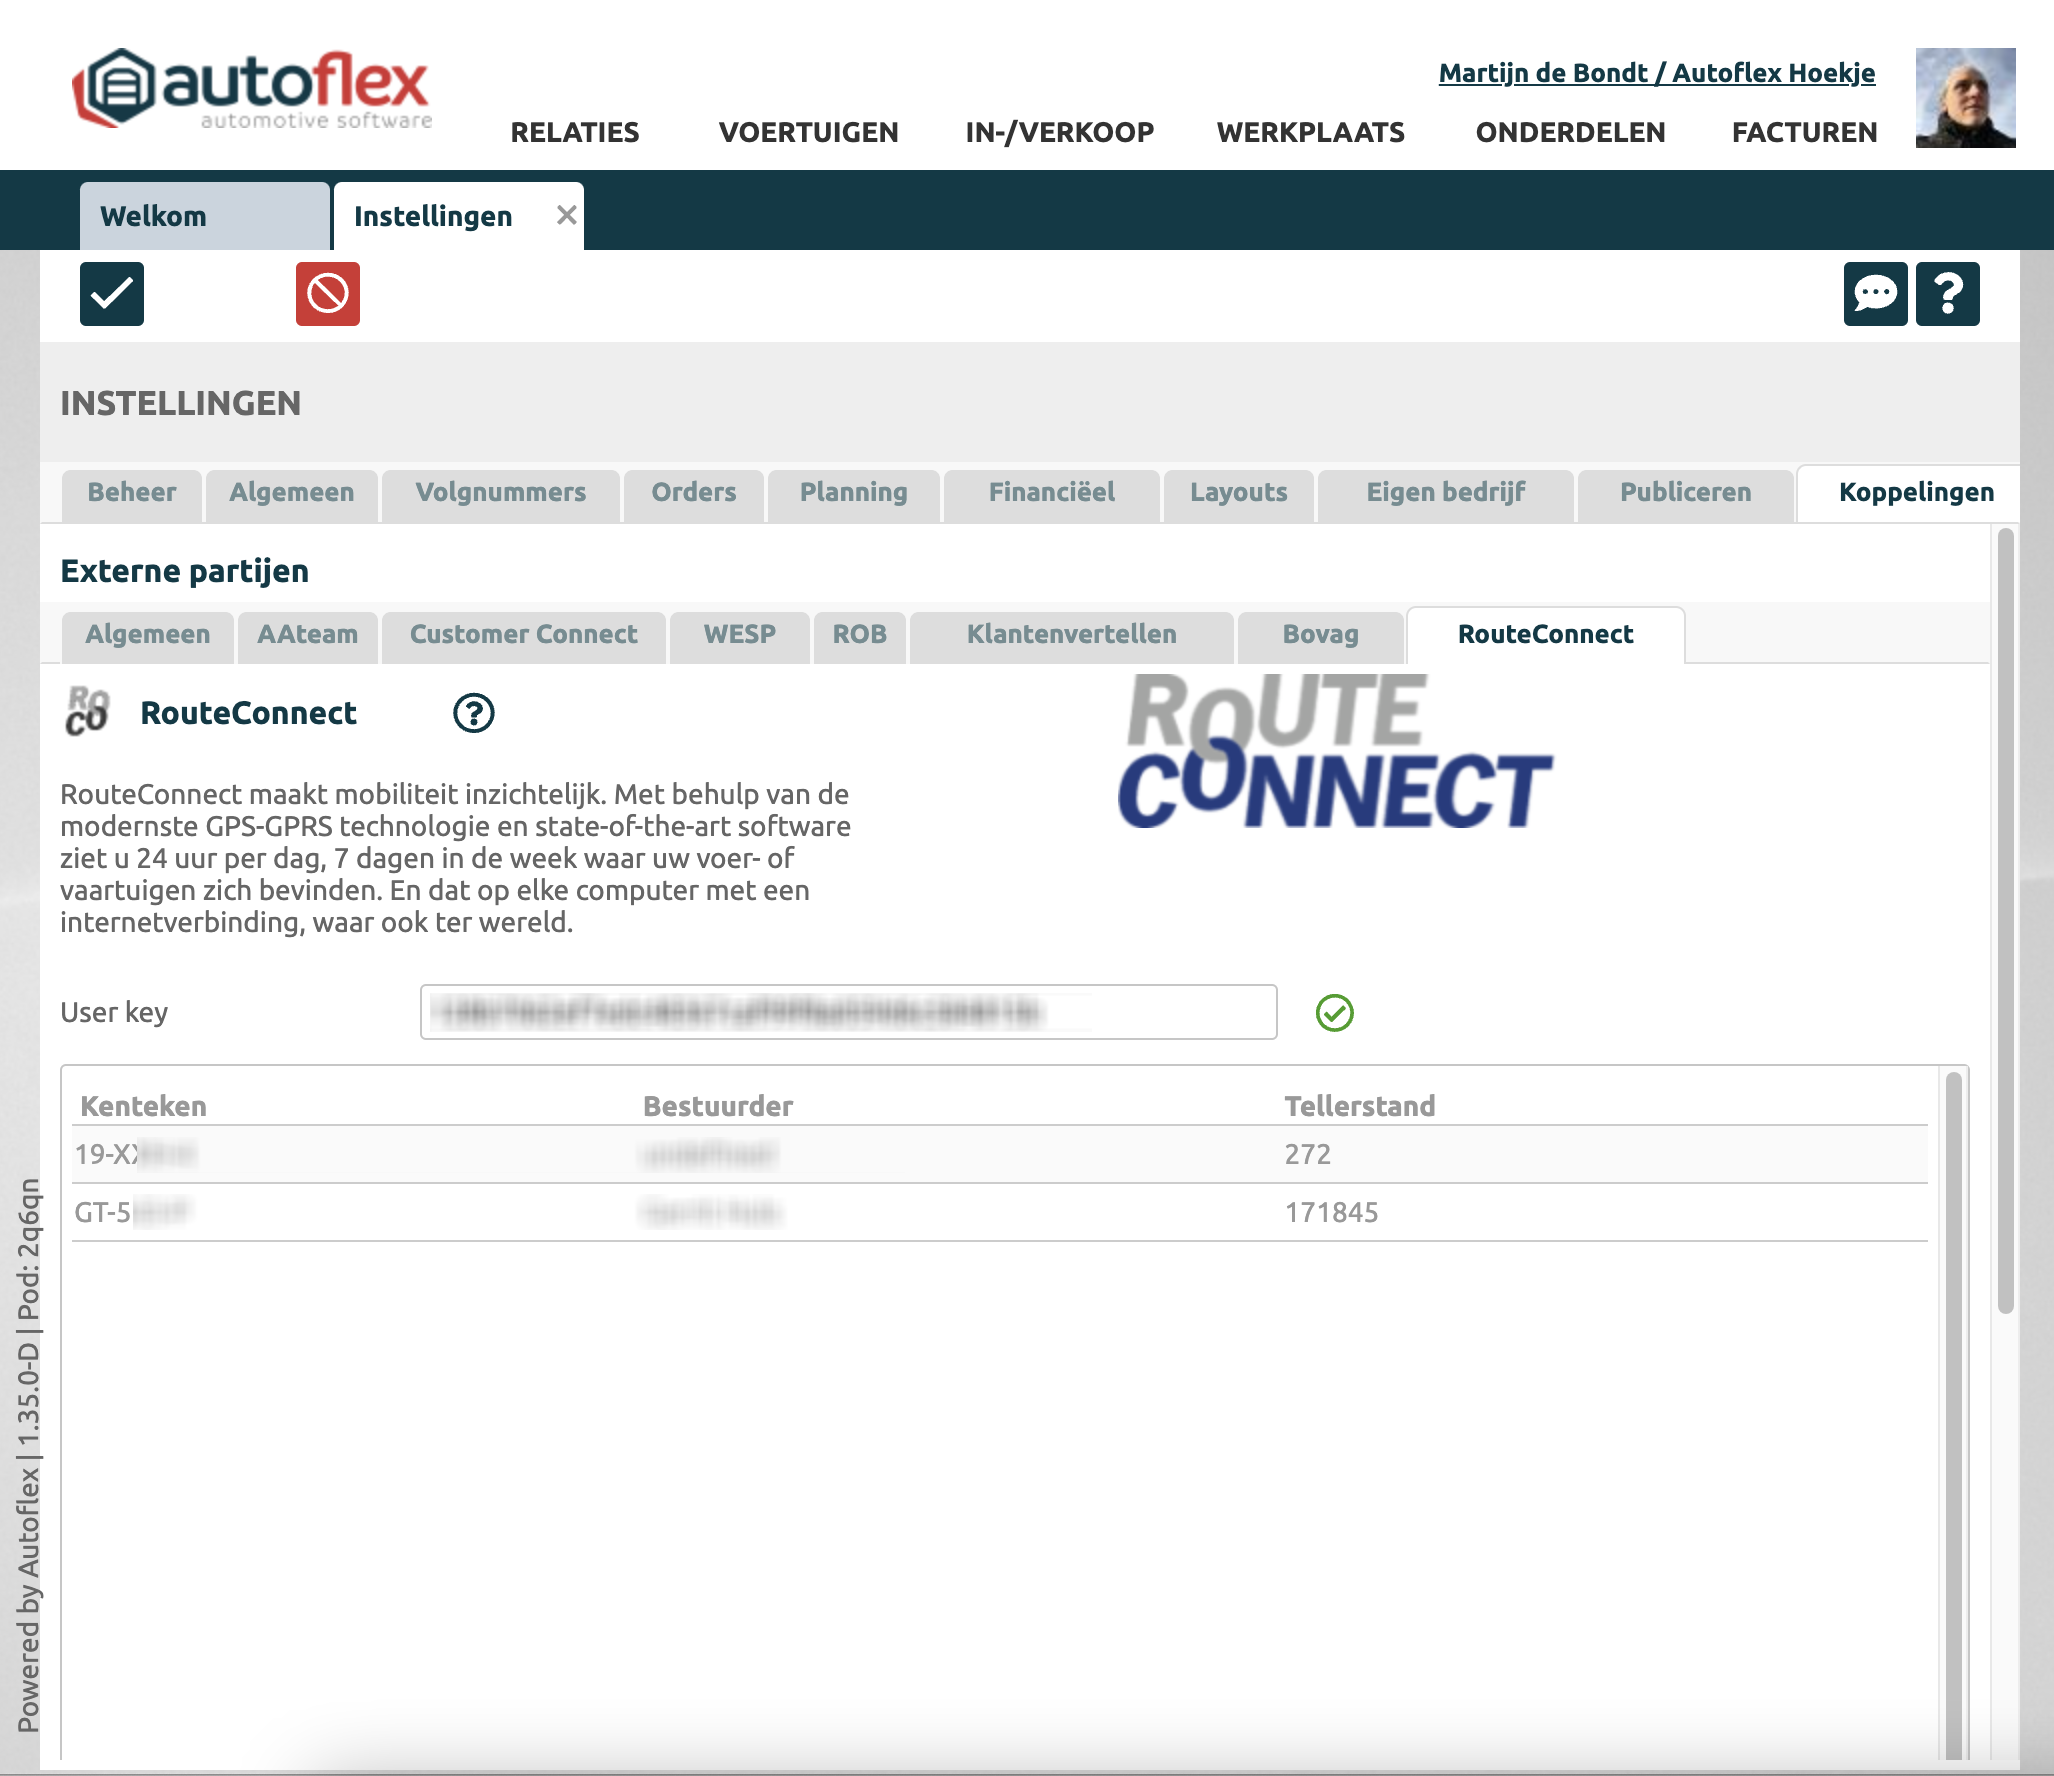
Task: Open the VOERTUIGEN menu
Action: click(808, 132)
